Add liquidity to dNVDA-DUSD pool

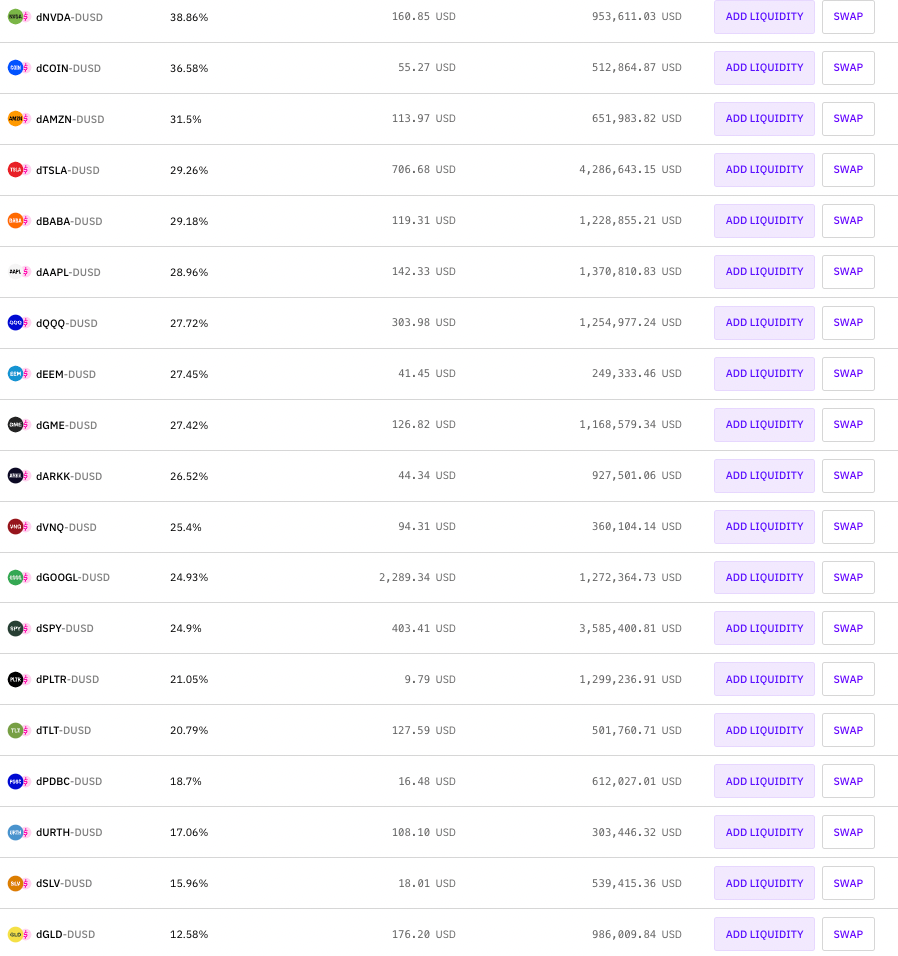click(764, 17)
